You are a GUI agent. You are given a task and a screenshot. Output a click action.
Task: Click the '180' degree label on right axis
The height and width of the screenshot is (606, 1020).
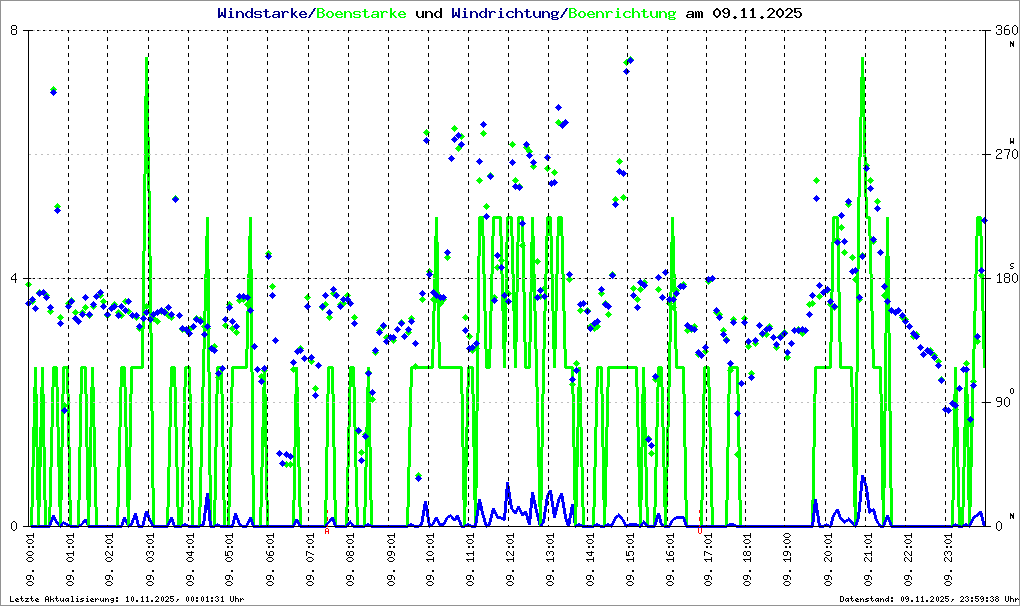(x=1005, y=279)
